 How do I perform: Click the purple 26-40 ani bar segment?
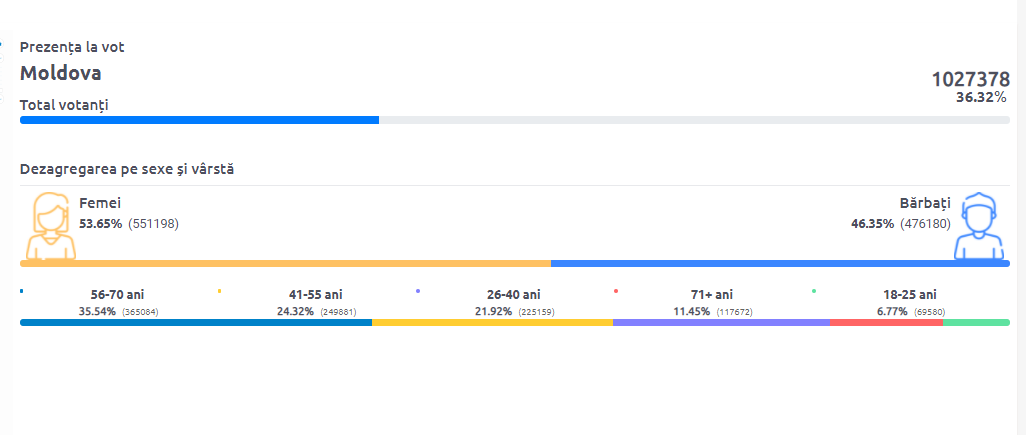coord(721,322)
